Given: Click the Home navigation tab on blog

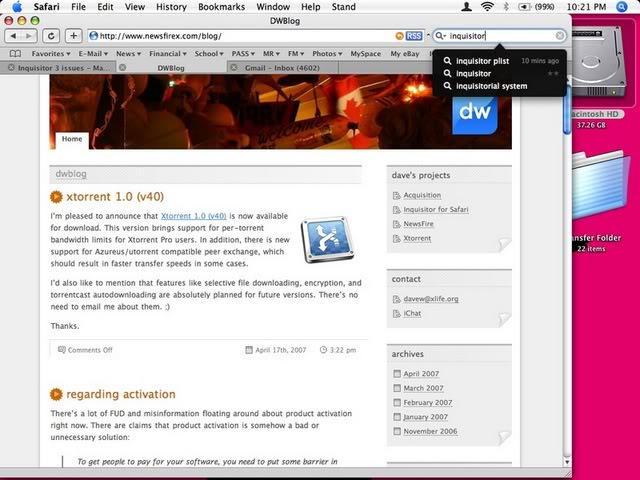Looking at the screenshot, I should coord(72,139).
